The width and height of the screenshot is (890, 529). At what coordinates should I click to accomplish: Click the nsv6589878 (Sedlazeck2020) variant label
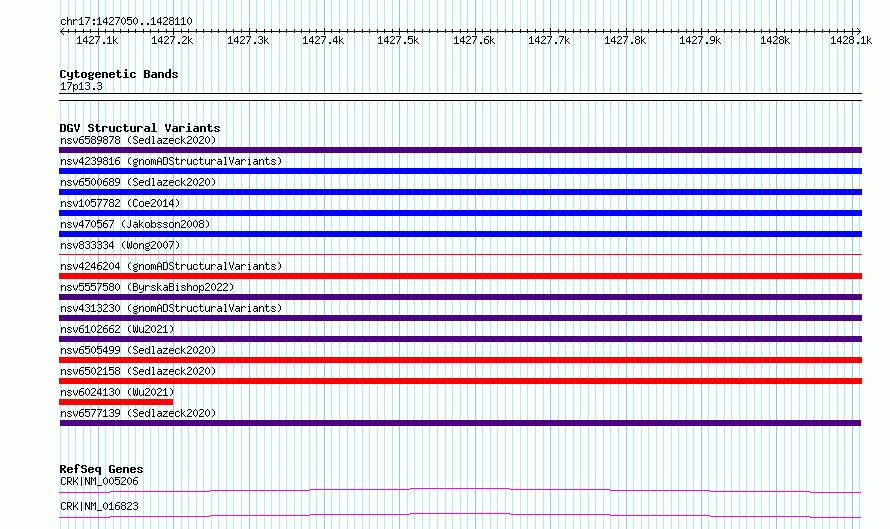coord(138,140)
